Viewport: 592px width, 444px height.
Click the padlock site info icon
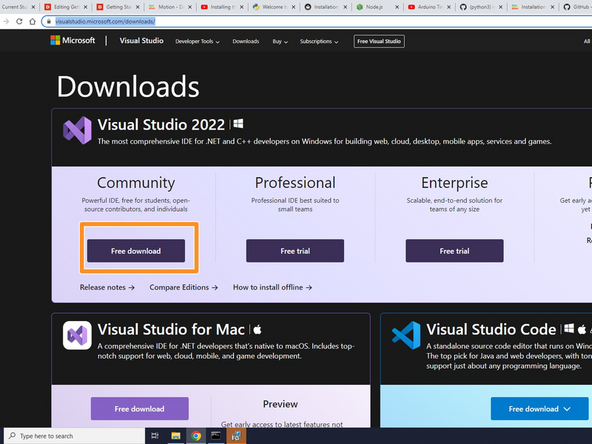49,22
